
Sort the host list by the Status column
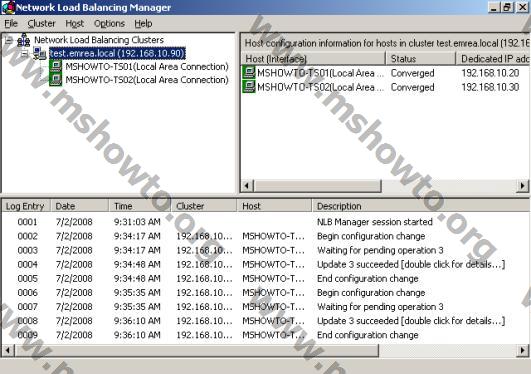pos(420,59)
